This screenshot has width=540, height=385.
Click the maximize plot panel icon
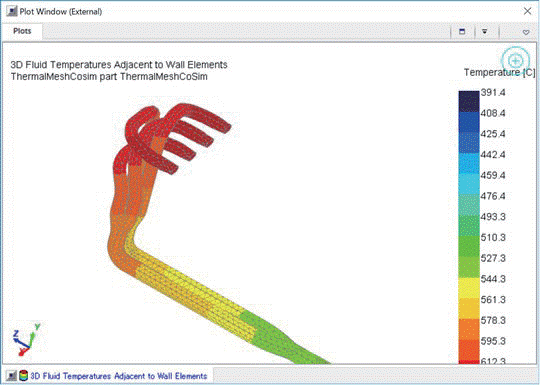pos(462,32)
